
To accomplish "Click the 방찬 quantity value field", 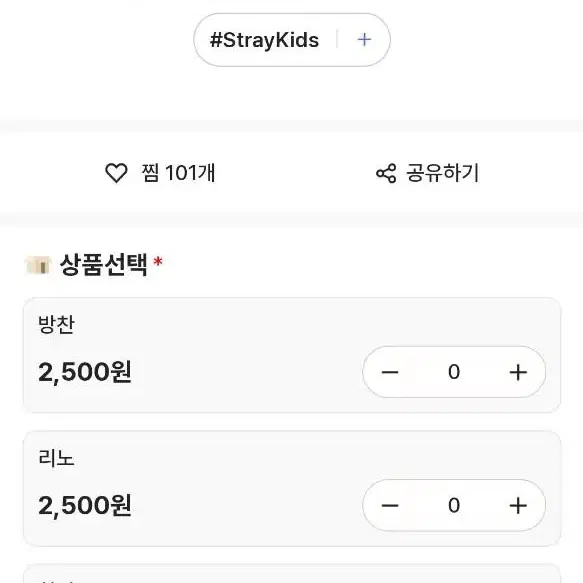I will 454,372.
